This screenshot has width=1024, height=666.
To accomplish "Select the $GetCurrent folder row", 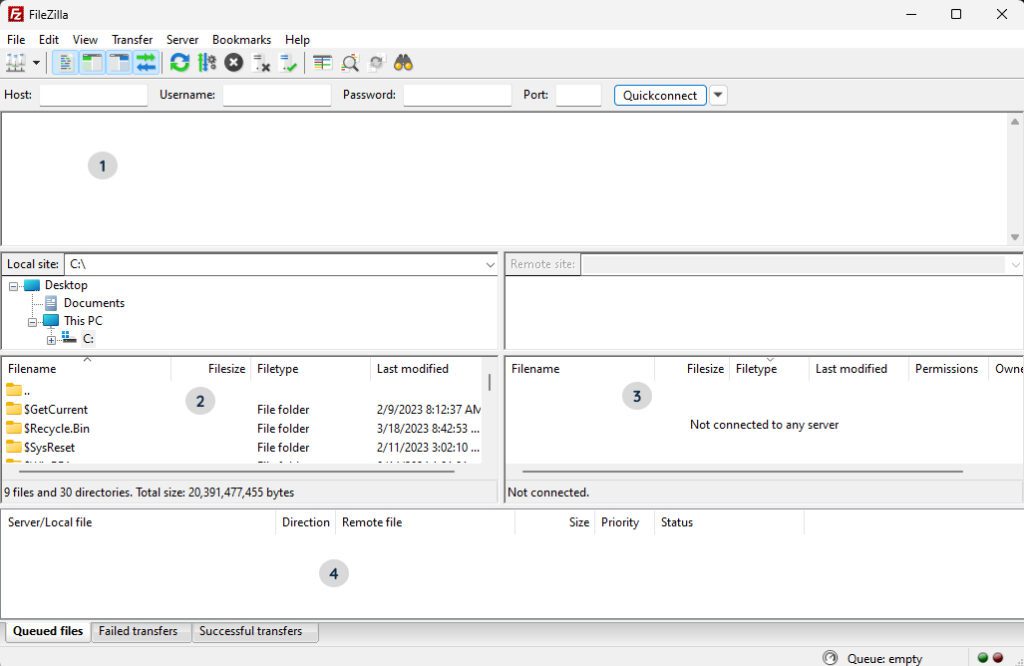I will (242, 409).
